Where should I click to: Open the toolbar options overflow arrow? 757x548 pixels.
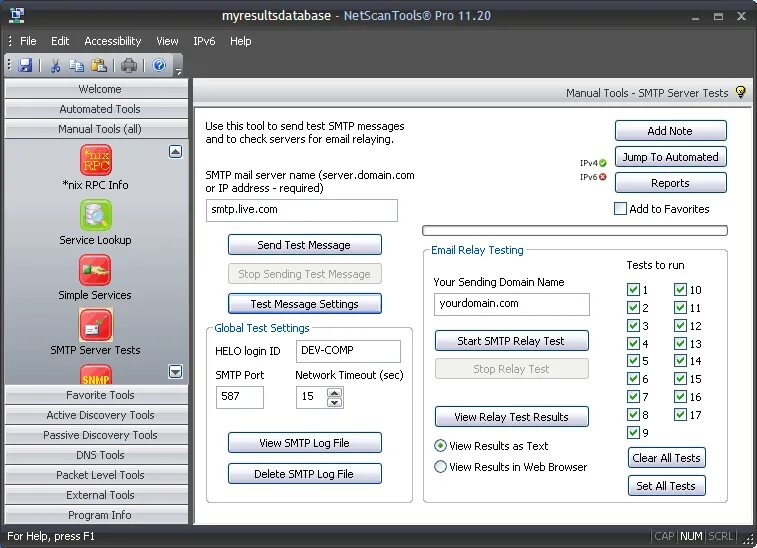[179, 71]
